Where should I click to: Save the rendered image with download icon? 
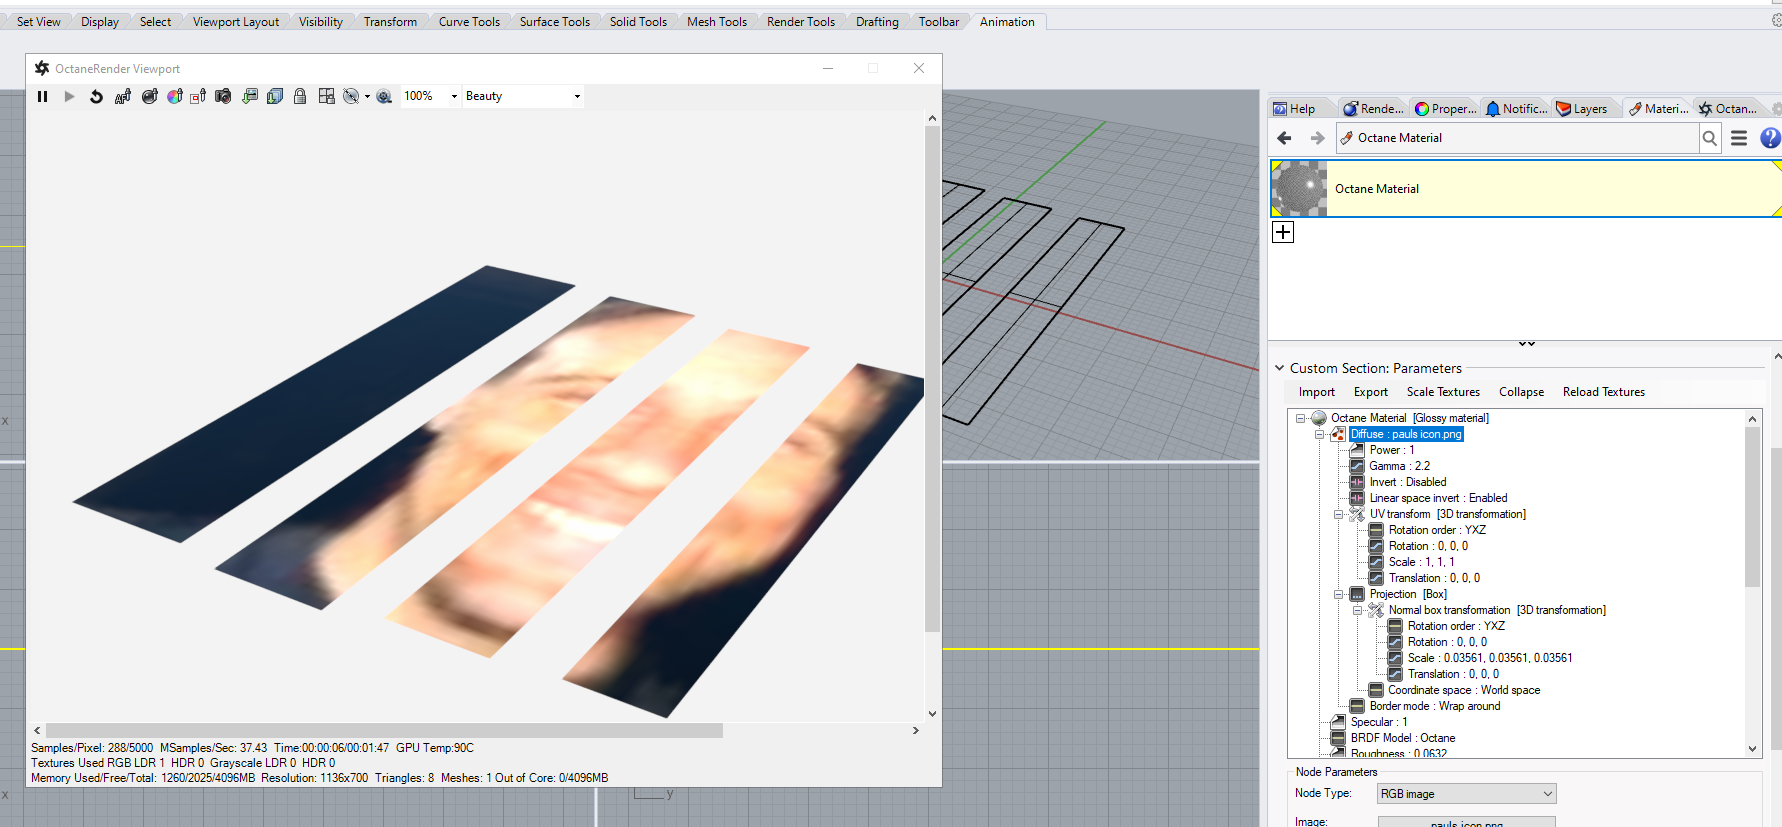pyautogui.click(x=249, y=96)
